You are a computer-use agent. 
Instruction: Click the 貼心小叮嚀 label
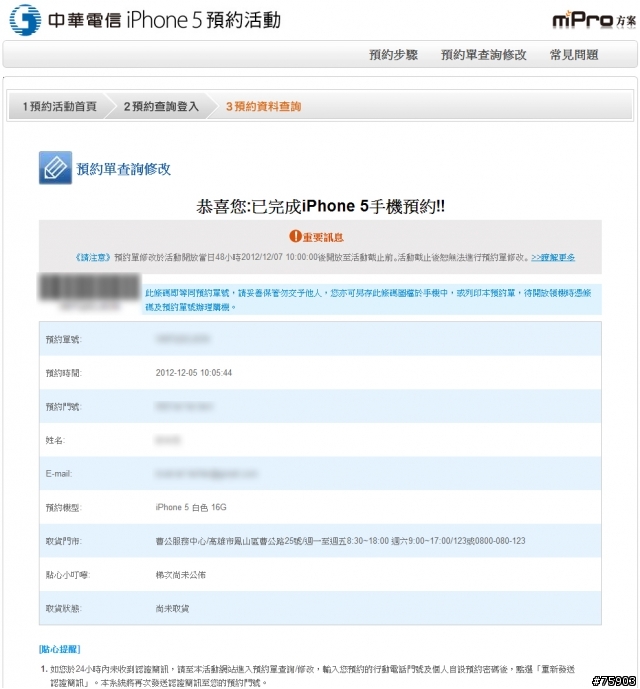(68, 575)
